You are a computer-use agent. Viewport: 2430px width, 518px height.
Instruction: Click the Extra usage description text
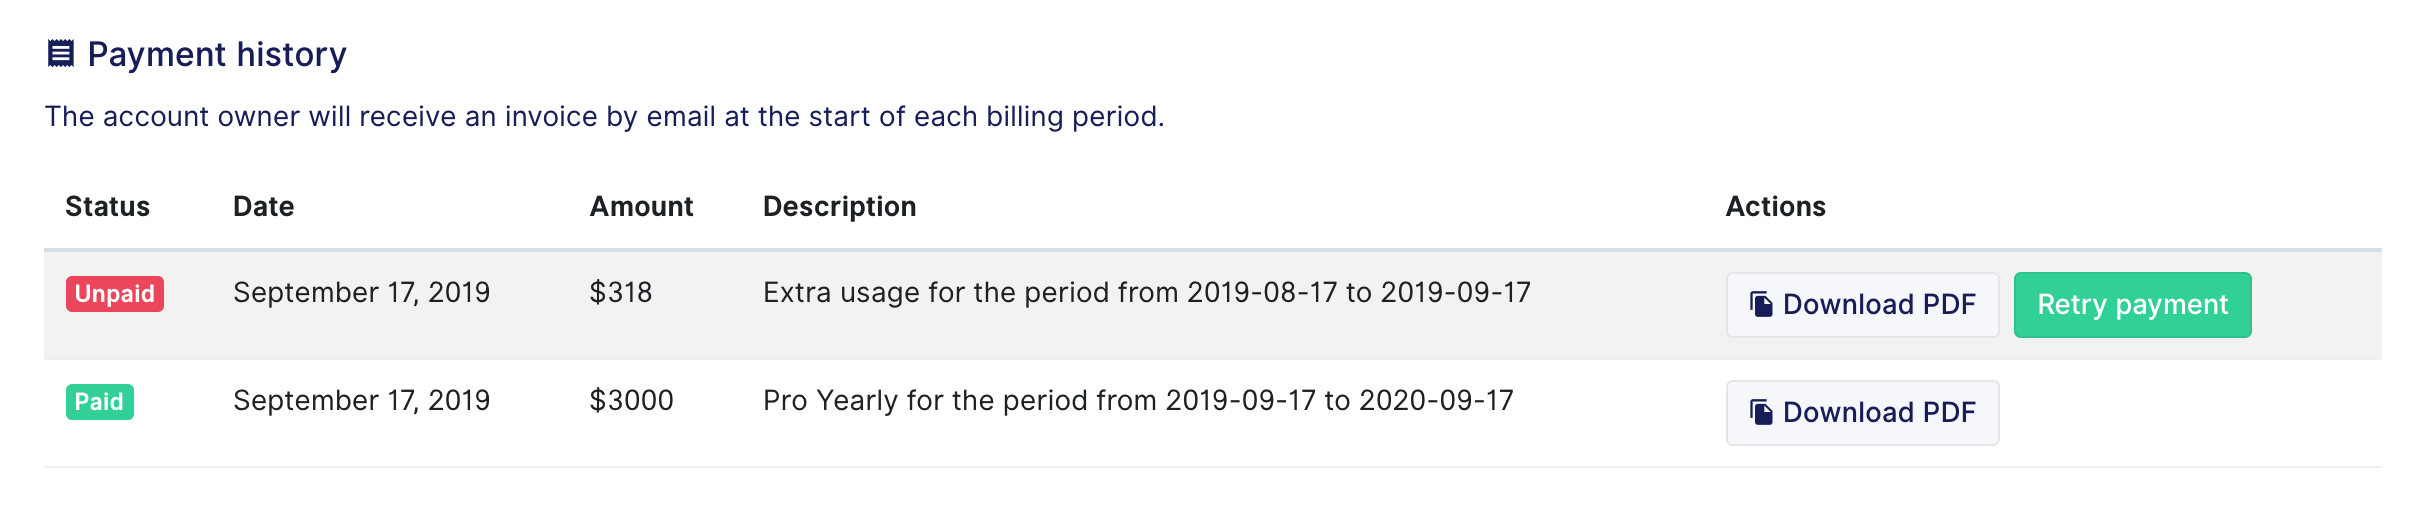(1147, 293)
